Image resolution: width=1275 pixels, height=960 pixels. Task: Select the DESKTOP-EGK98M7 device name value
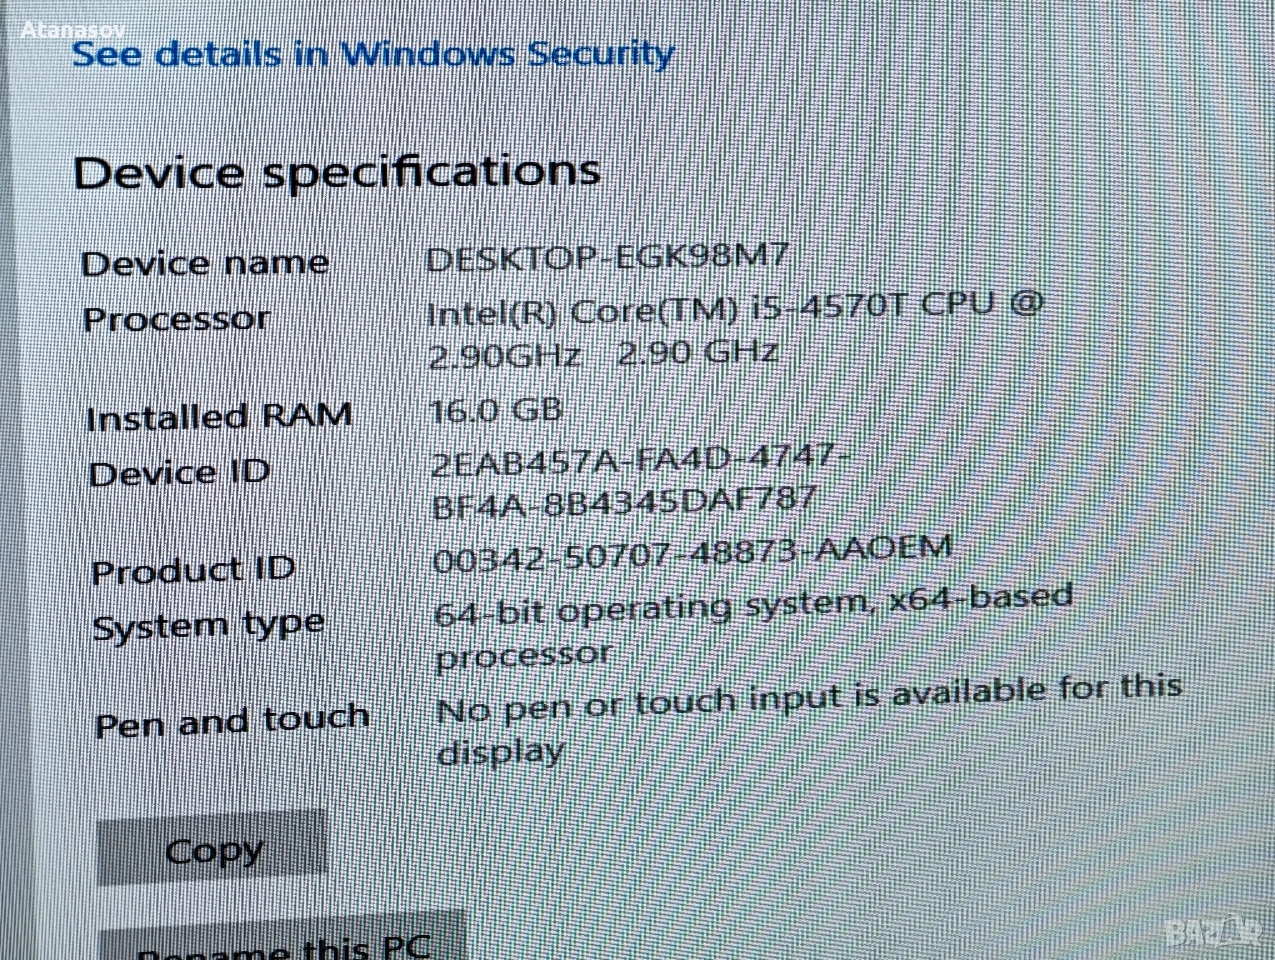tap(607, 258)
